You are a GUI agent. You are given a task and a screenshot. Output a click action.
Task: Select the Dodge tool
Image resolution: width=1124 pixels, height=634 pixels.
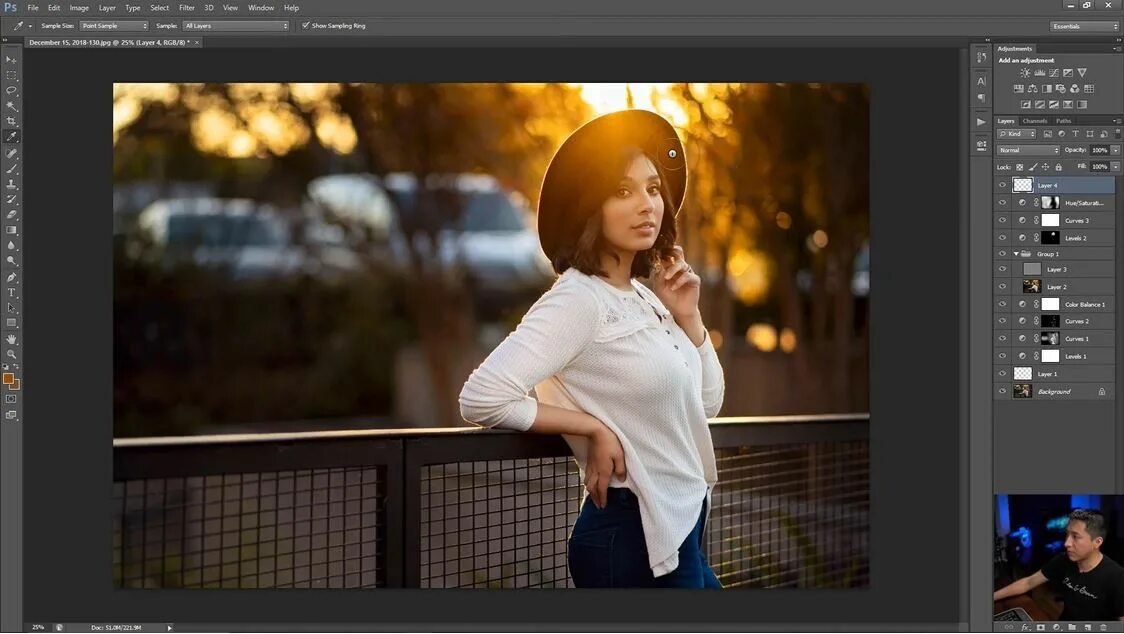click(x=11, y=260)
